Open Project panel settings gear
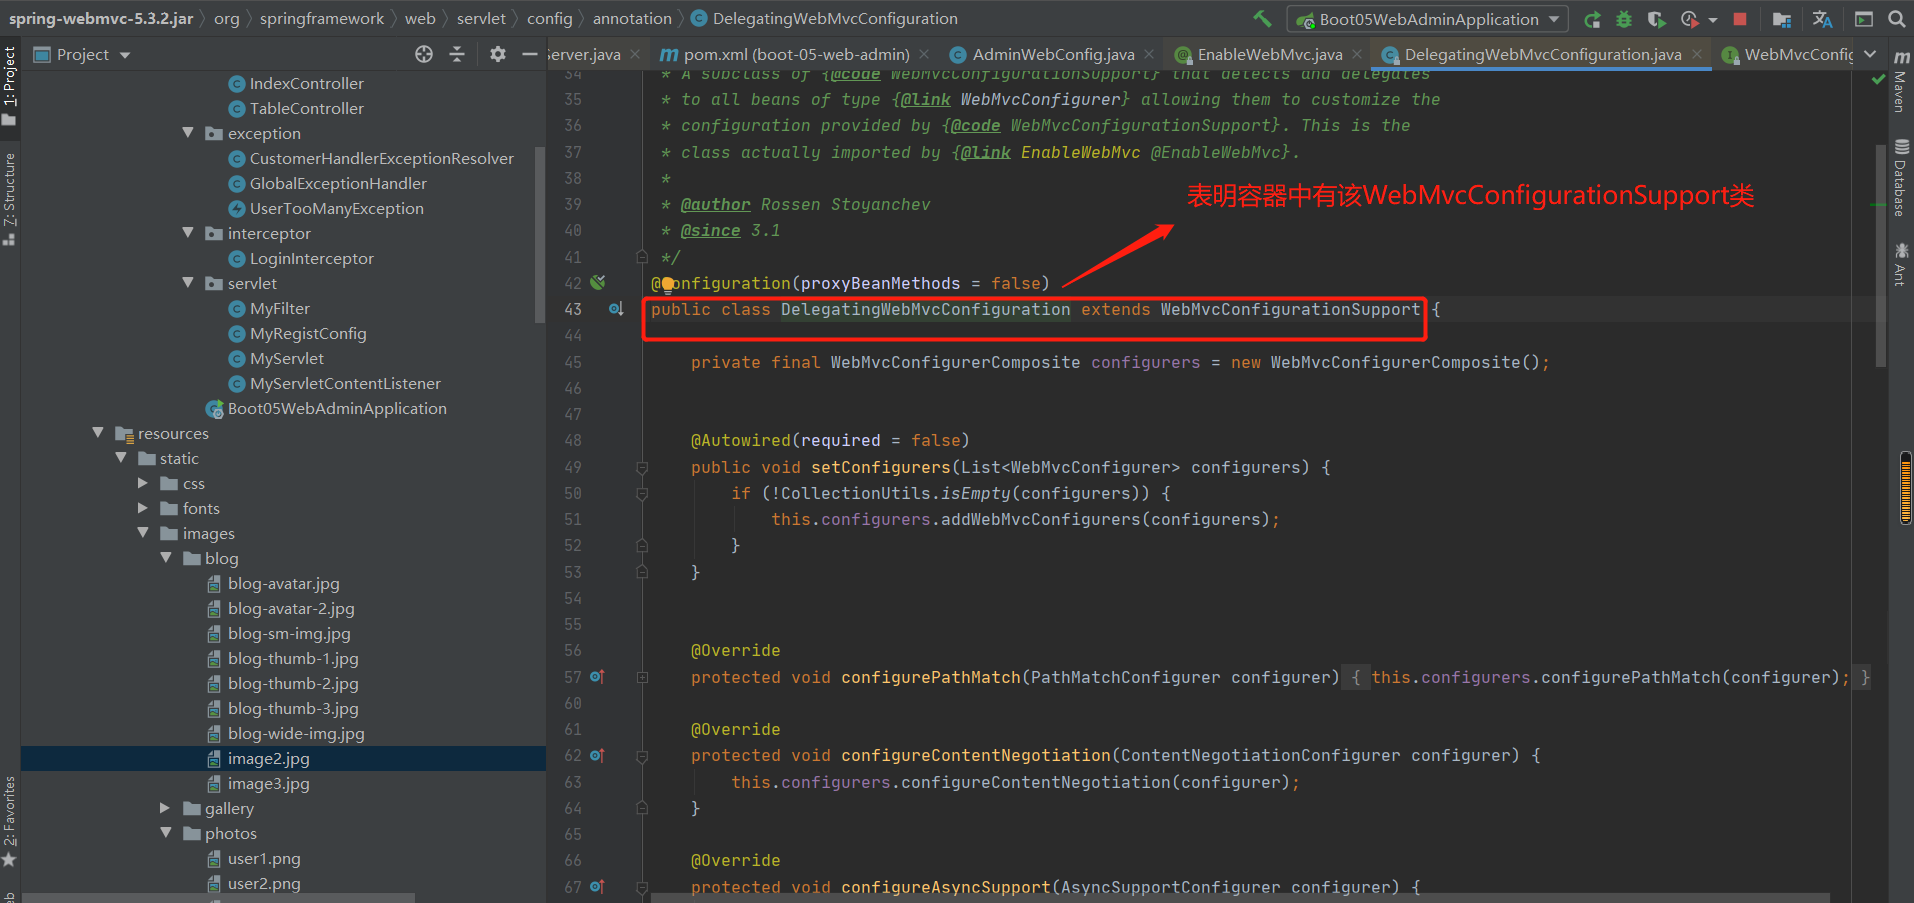This screenshot has height=903, width=1914. [x=498, y=54]
